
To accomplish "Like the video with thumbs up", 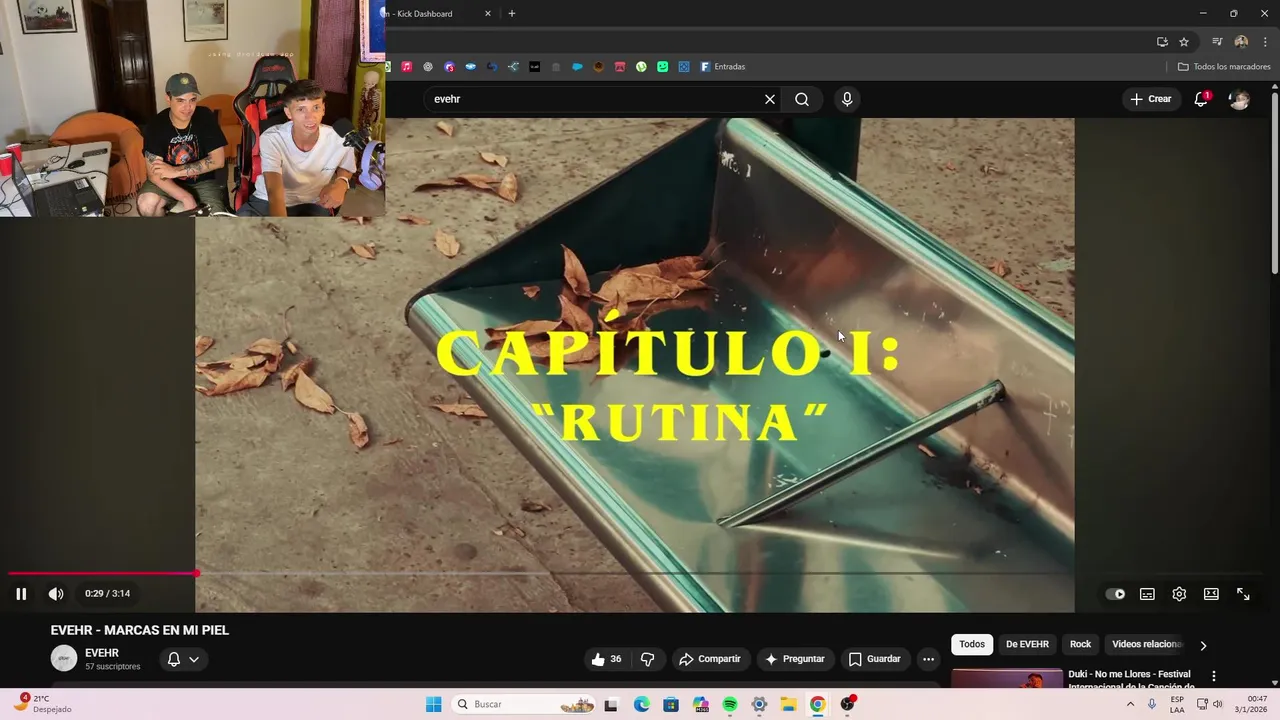I will [x=606, y=659].
